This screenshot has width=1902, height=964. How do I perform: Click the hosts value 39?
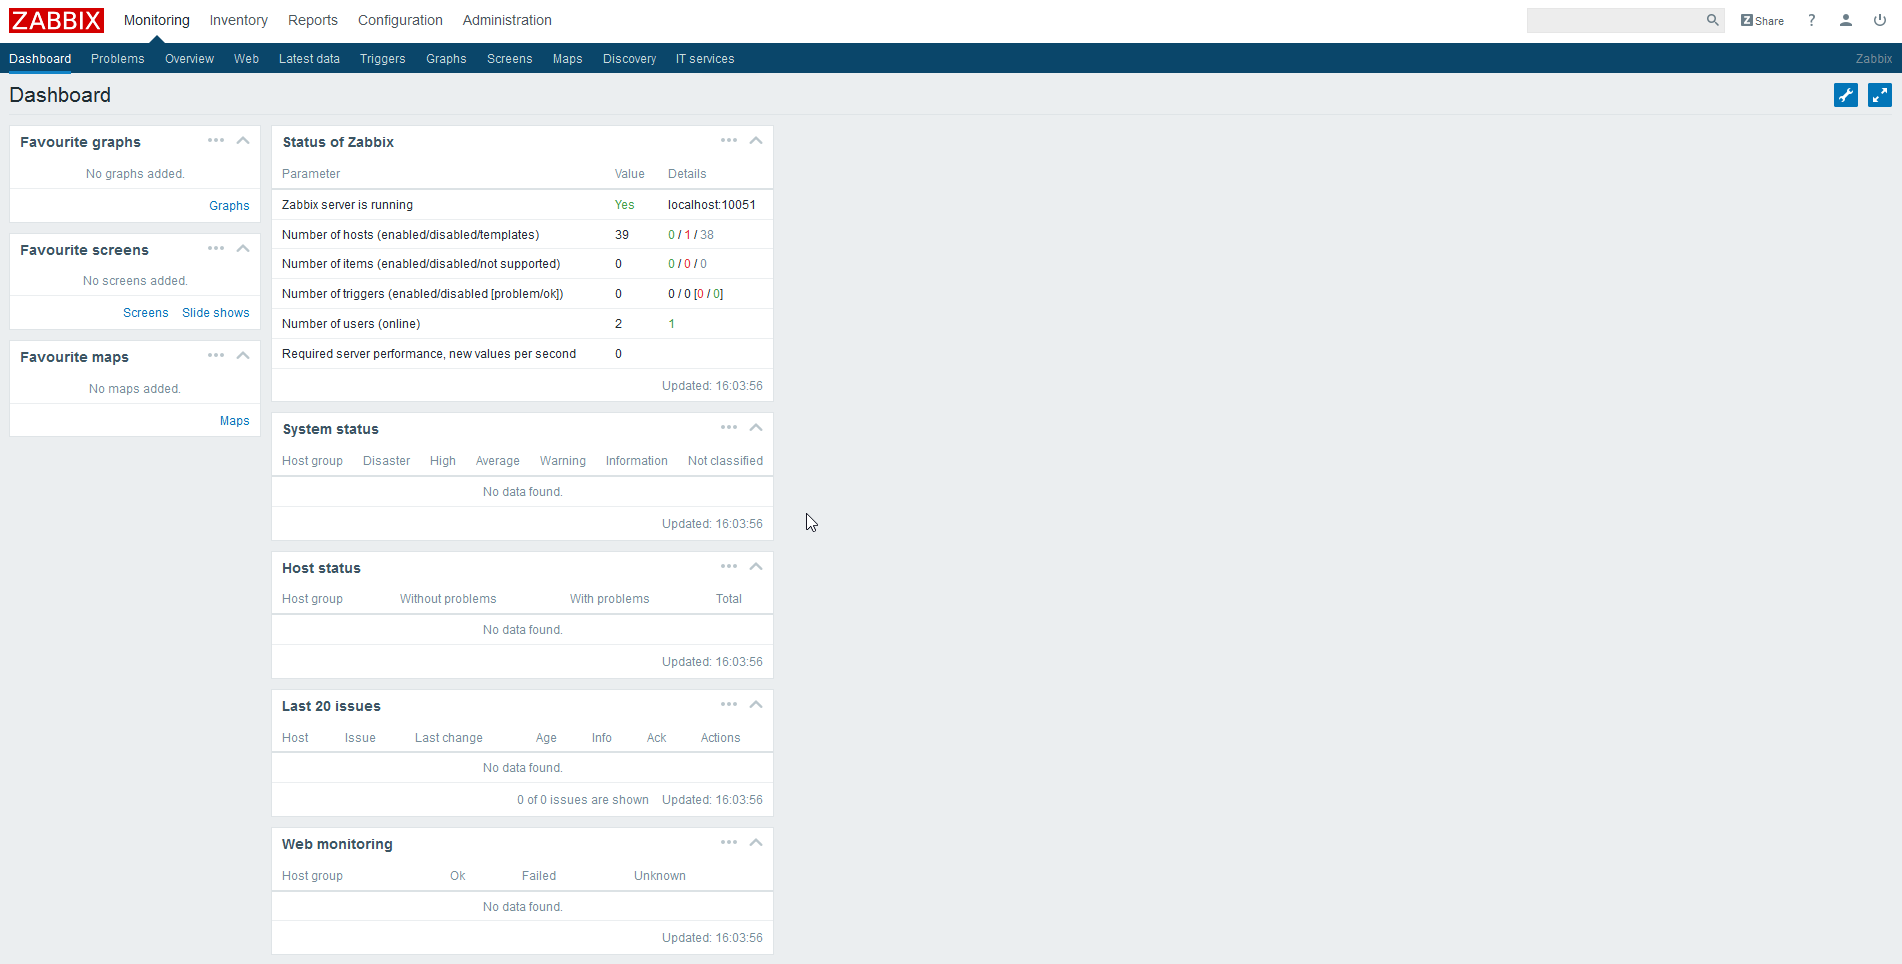pyautogui.click(x=622, y=235)
